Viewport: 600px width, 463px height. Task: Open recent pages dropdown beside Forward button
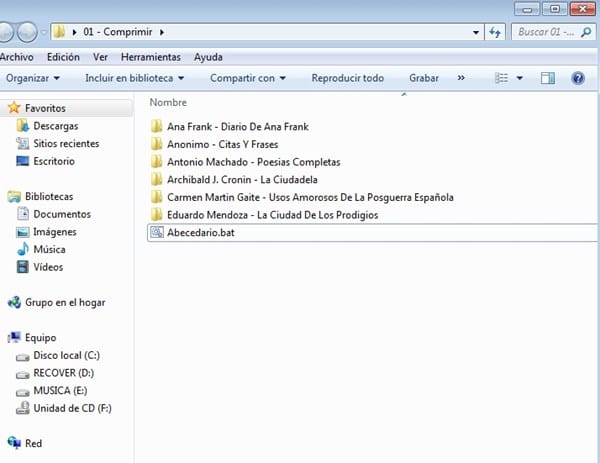pyautogui.click(x=44, y=33)
